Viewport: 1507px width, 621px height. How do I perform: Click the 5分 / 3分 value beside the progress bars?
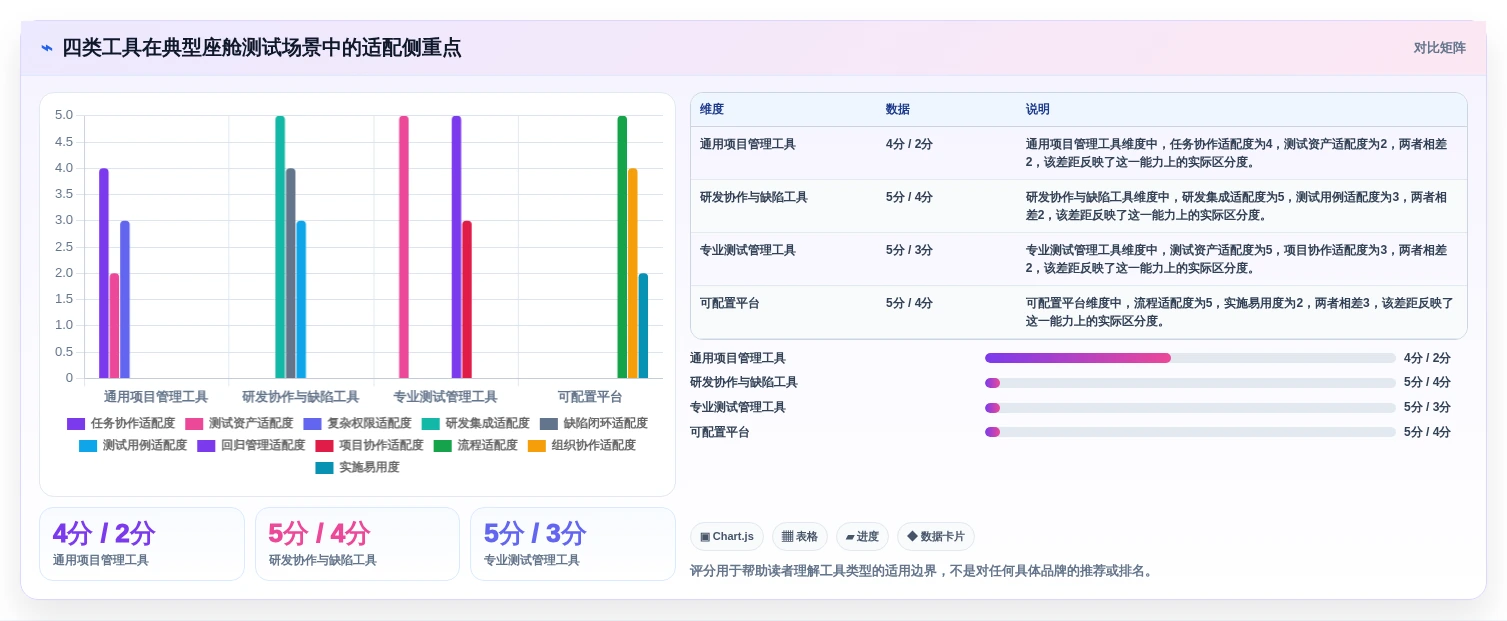tap(1427, 407)
